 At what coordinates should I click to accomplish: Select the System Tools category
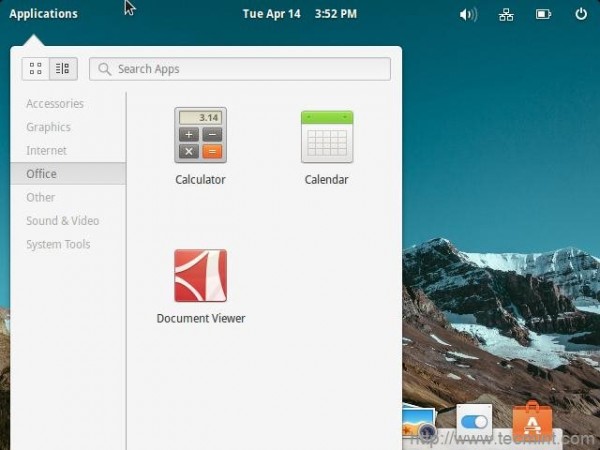68,244
